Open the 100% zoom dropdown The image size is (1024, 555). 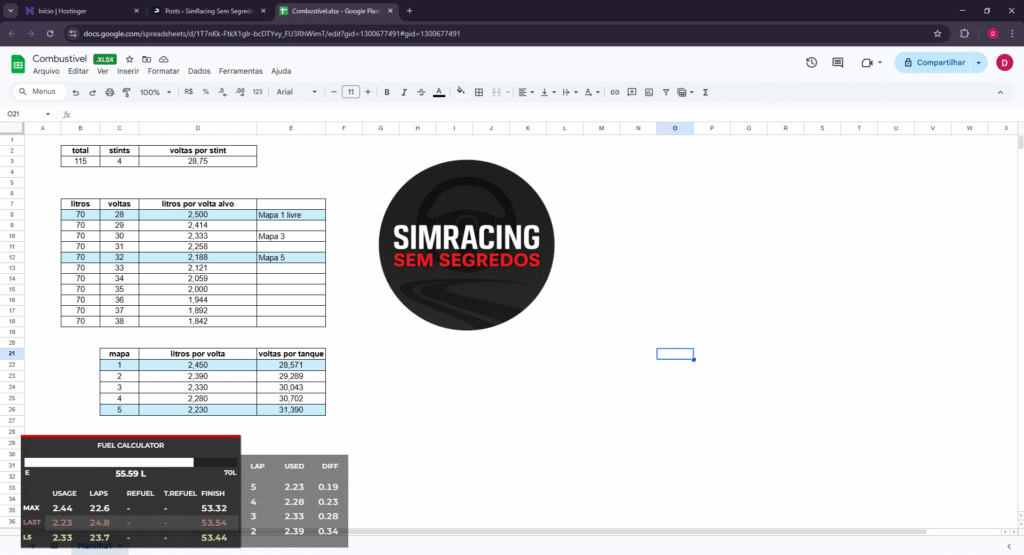[x=154, y=92]
